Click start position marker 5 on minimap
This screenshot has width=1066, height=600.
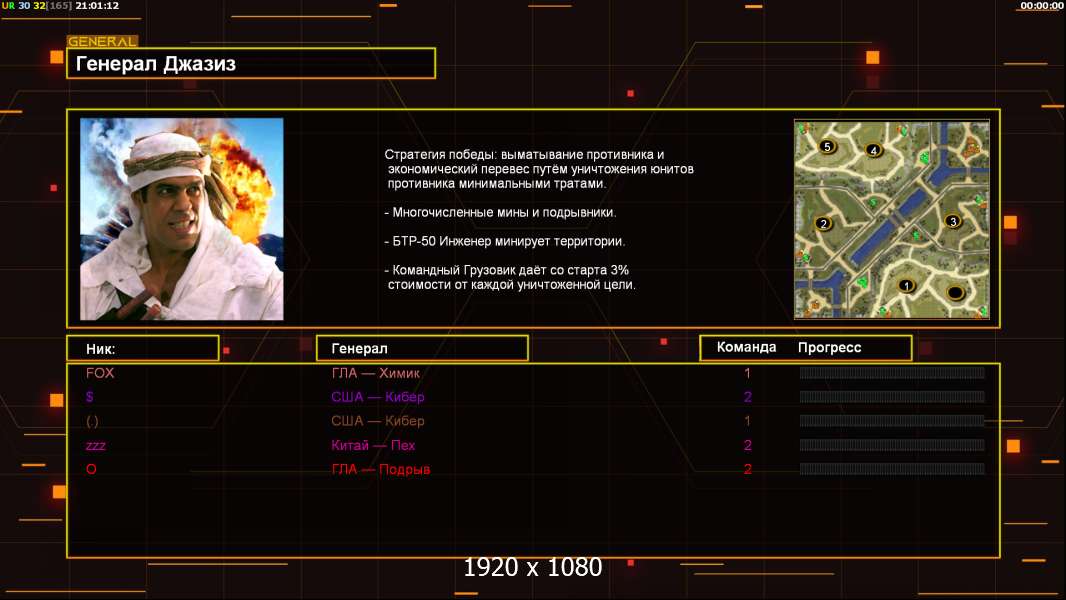827,146
